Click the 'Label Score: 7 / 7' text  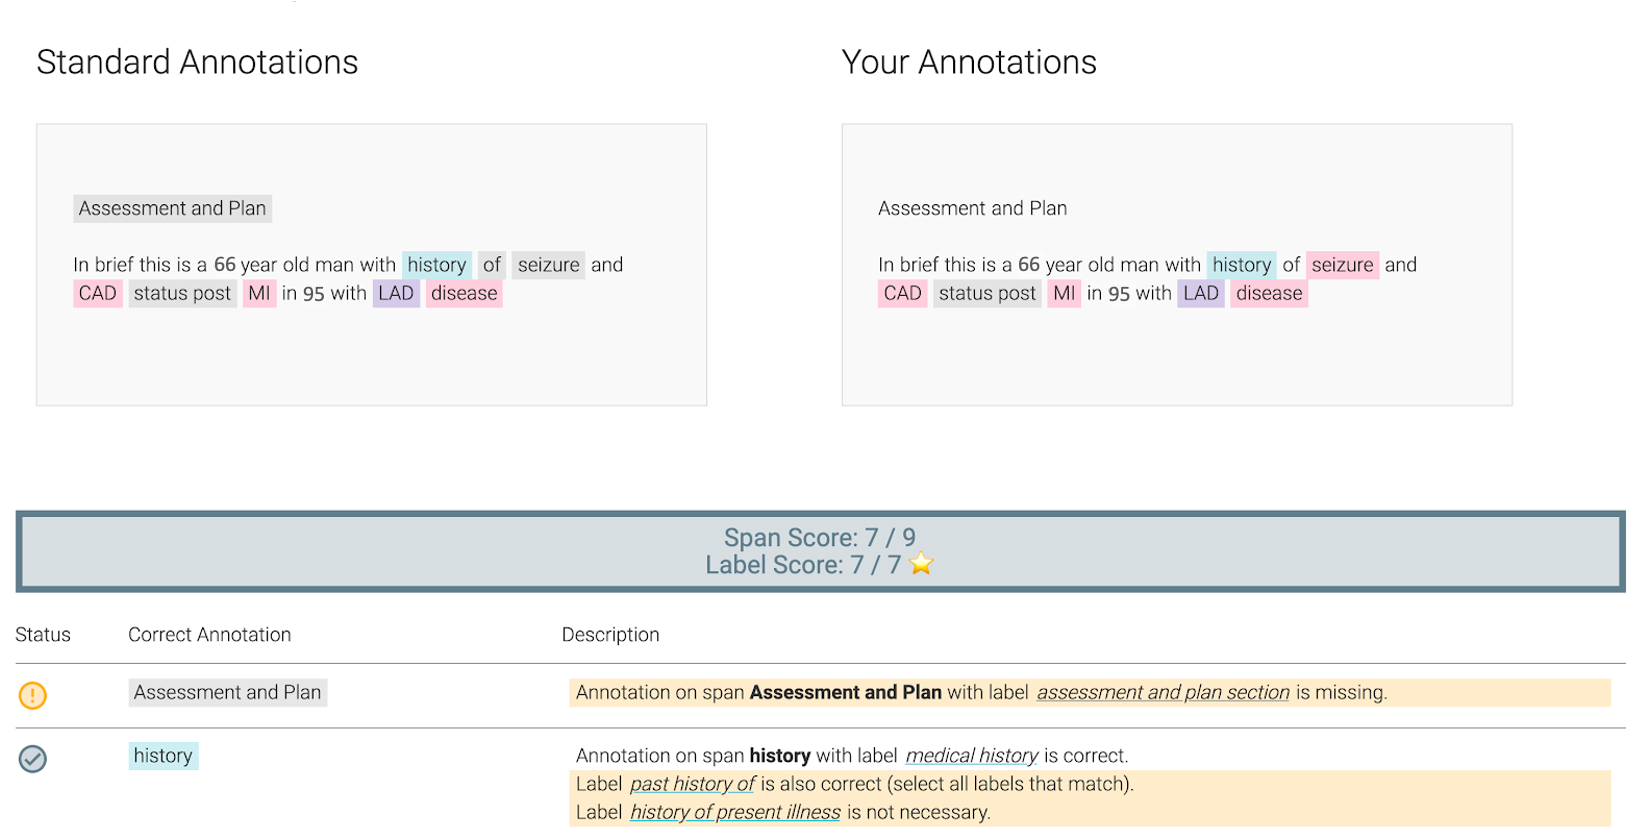click(x=803, y=565)
